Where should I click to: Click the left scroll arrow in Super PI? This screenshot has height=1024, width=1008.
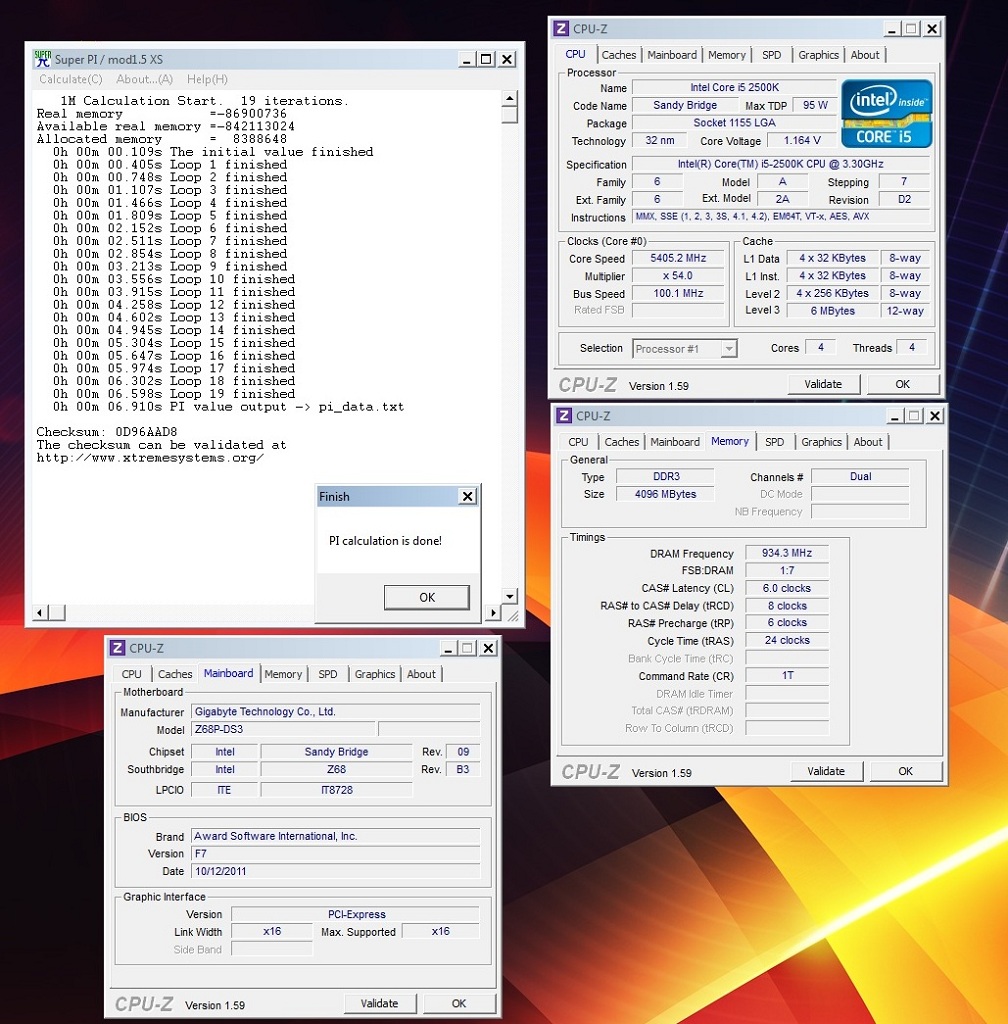coord(40,613)
